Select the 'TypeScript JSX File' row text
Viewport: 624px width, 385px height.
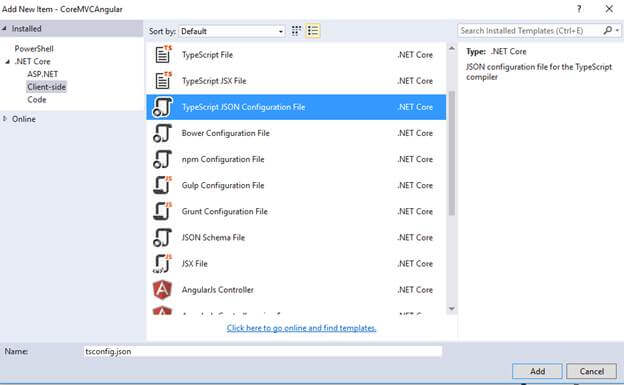(214, 81)
